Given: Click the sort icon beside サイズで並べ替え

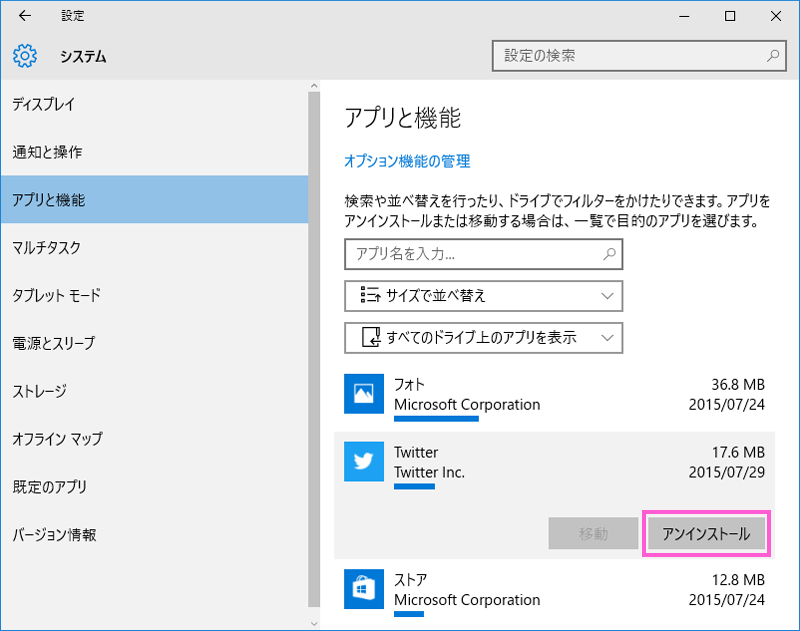Looking at the screenshot, I should pos(367,296).
